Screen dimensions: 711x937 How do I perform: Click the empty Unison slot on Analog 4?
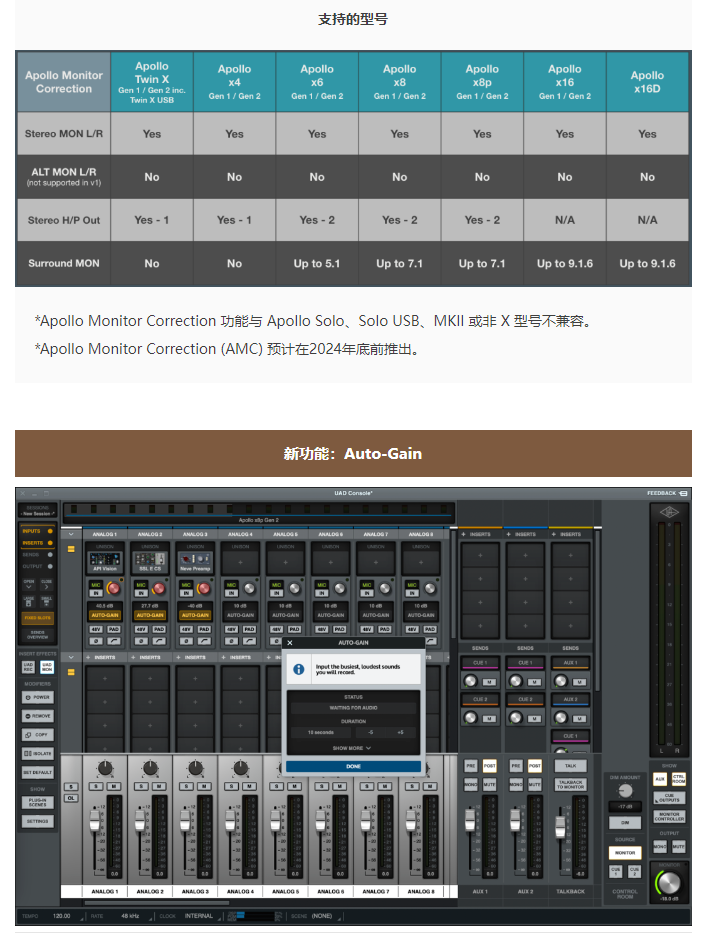point(240,562)
